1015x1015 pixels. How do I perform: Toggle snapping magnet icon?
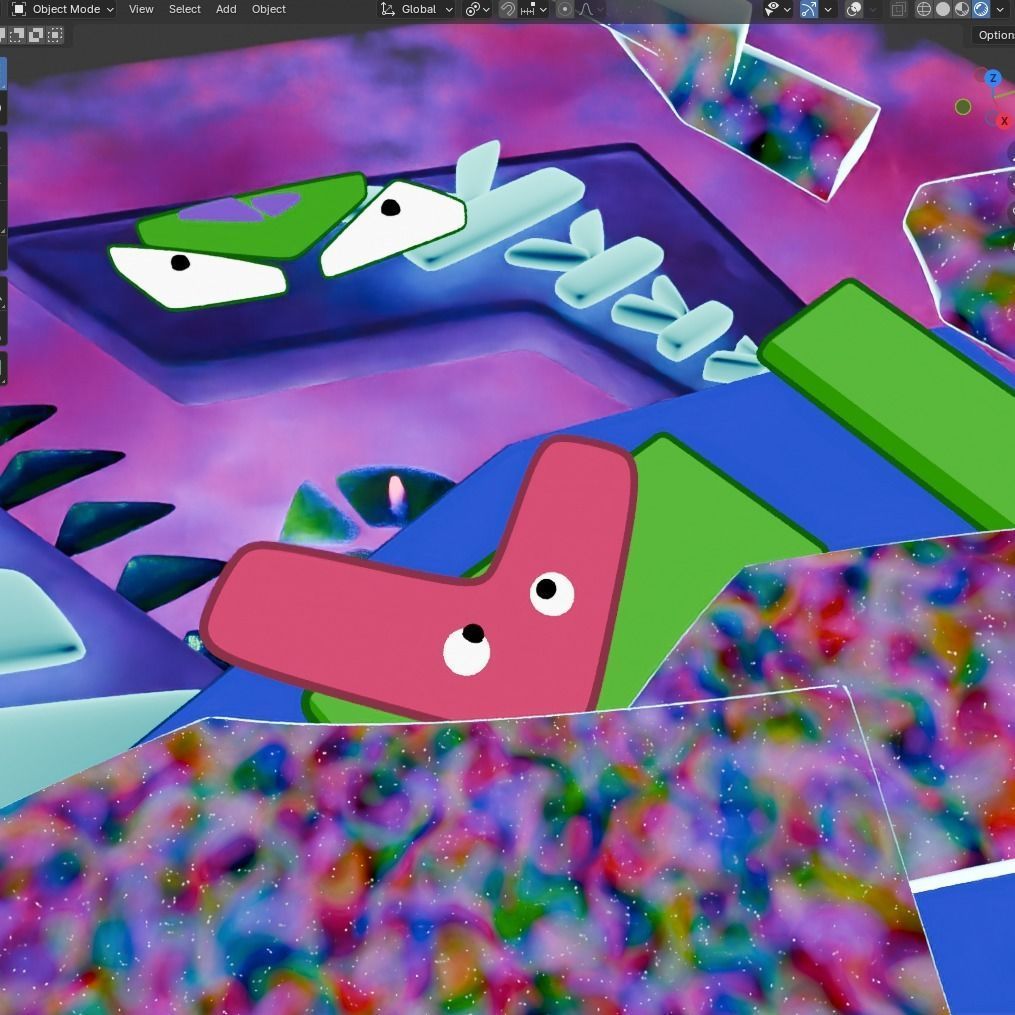(x=508, y=9)
